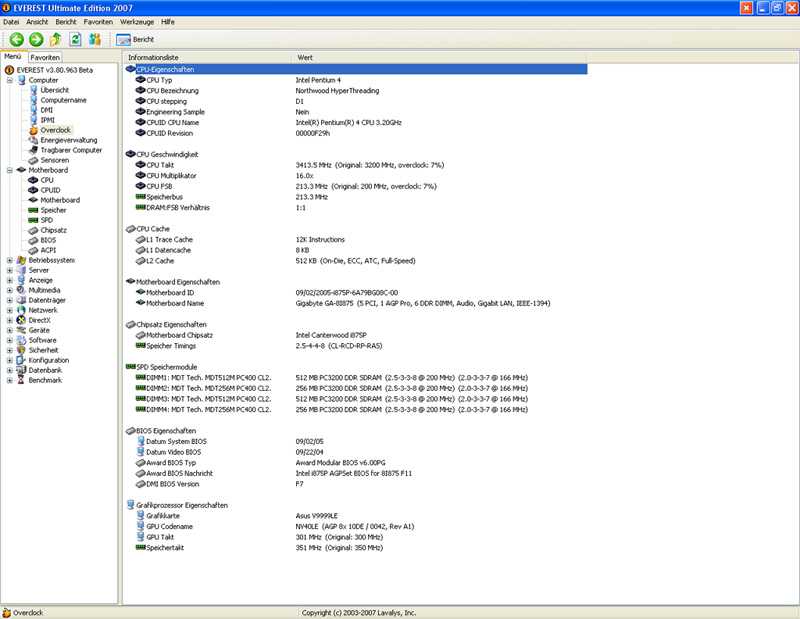The width and height of the screenshot is (800, 619).
Task: Select the CPU-Eigenschaften highlighted row
Action: click(x=356, y=69)
